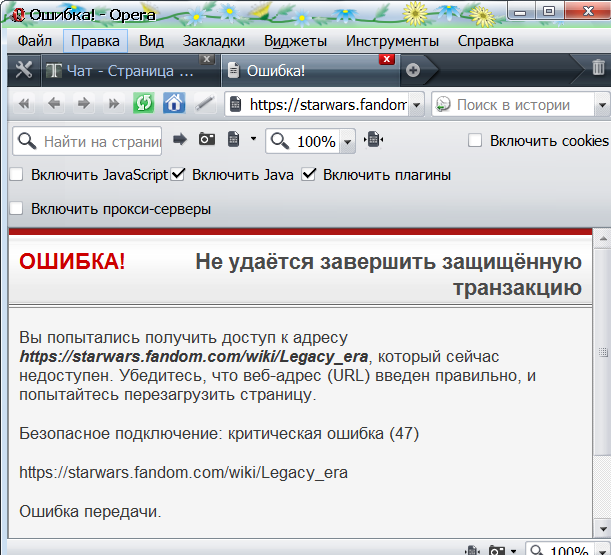Screen dimensions: 611x555
Task: Open the toolbar zoom 100% dropdown arrow
Action: [x=347, y=141]
